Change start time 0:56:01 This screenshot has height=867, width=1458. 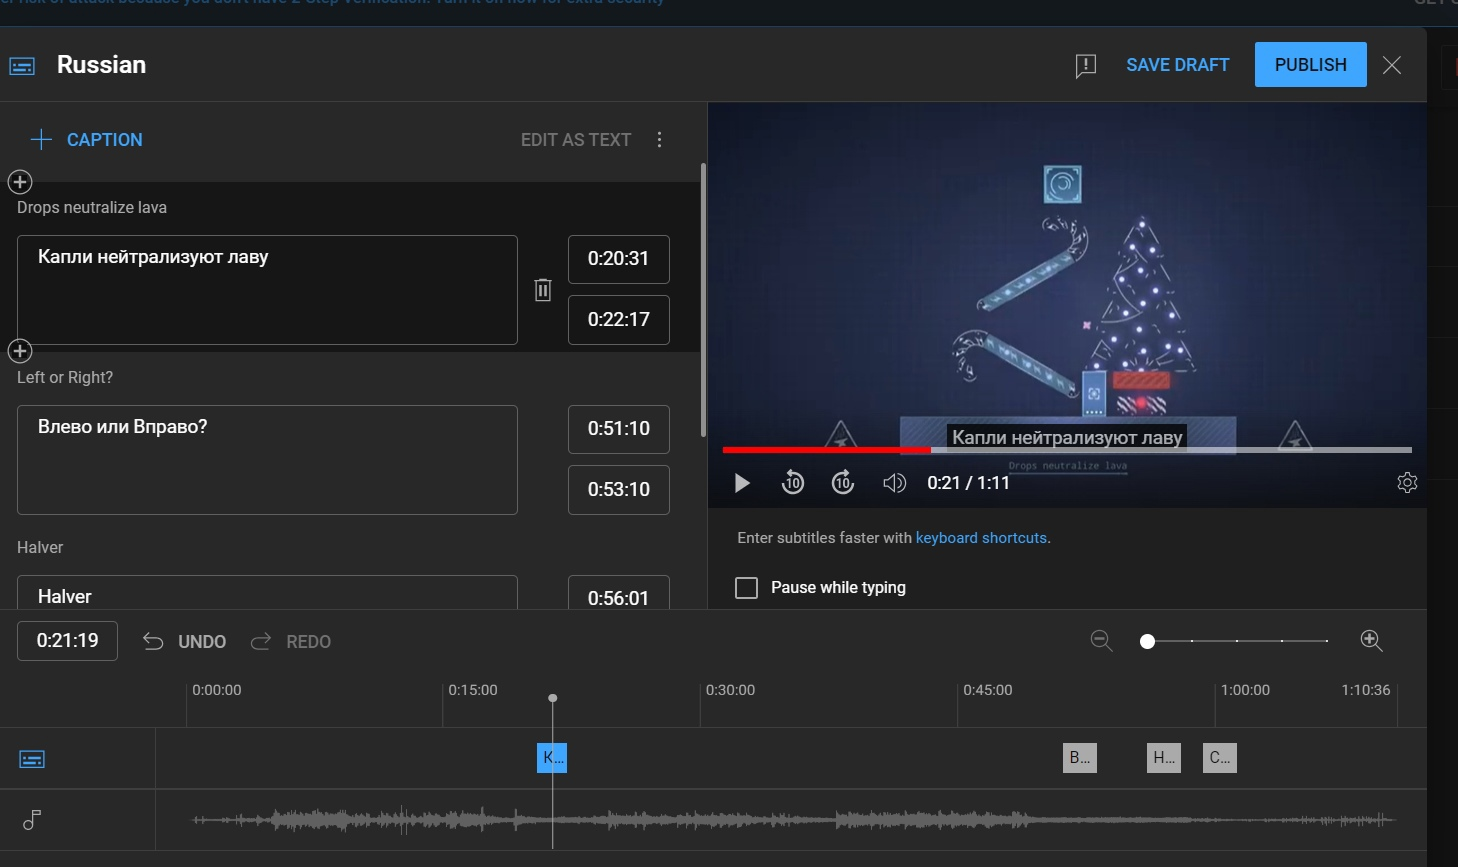[619, 593]
